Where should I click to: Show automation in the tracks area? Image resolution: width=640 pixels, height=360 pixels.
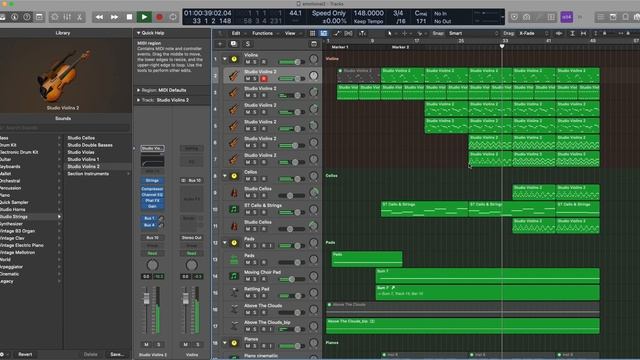click(336, 33)
